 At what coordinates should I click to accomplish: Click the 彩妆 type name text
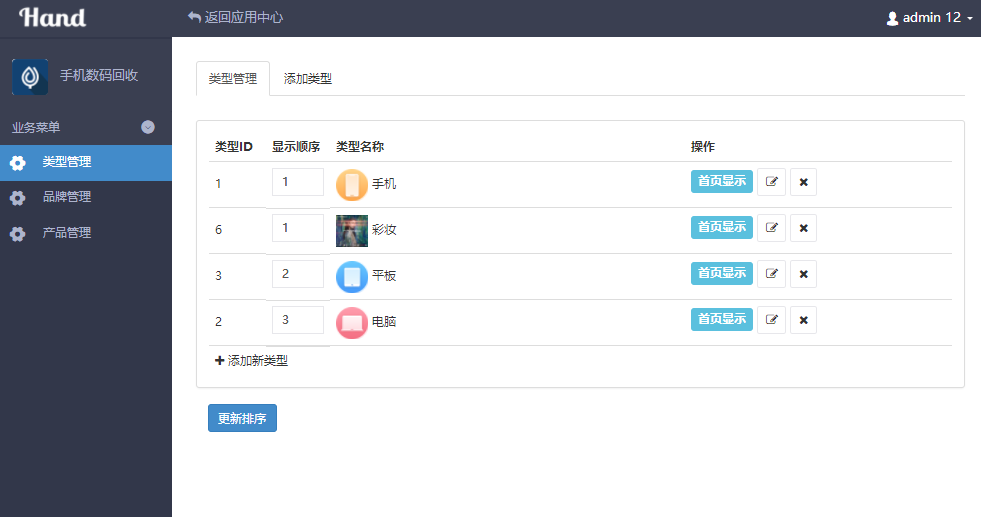(x=384, y=230)
